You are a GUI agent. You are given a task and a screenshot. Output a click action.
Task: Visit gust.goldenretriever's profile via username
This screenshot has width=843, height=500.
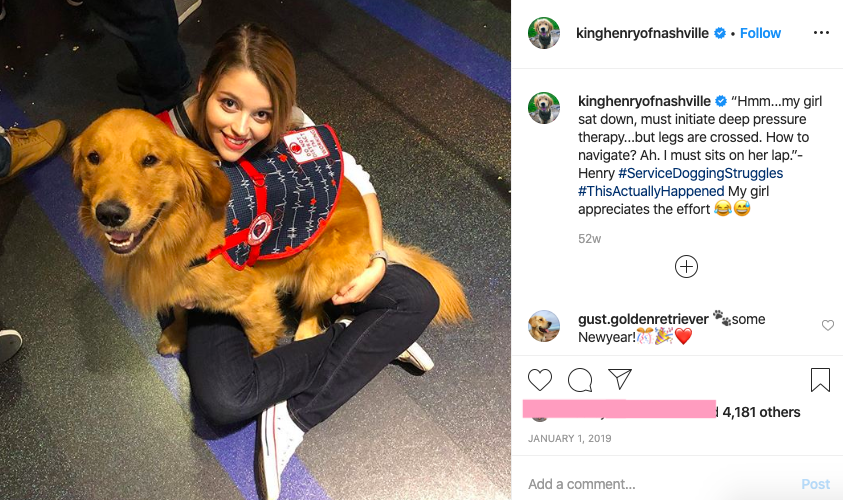(x=643, y=319)
